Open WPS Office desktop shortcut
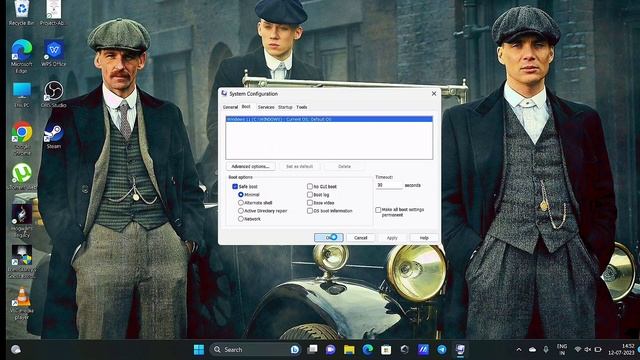 point(53,53)
